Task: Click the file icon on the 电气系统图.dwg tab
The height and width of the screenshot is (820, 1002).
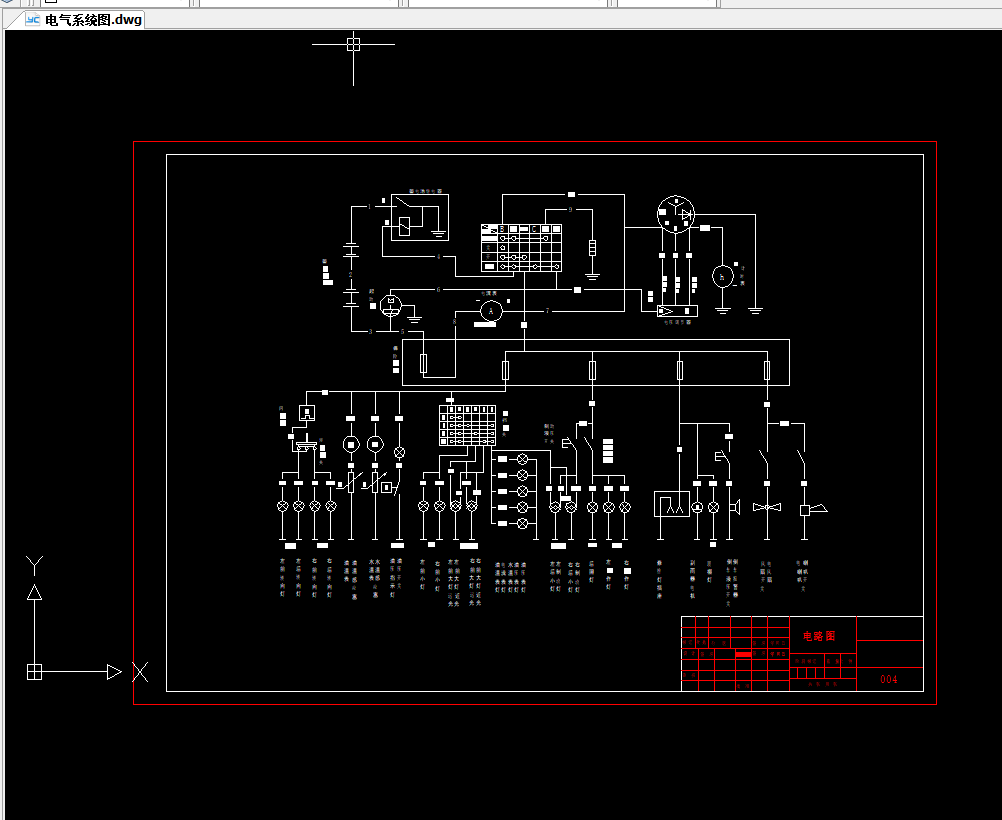Action: (33, 20)
